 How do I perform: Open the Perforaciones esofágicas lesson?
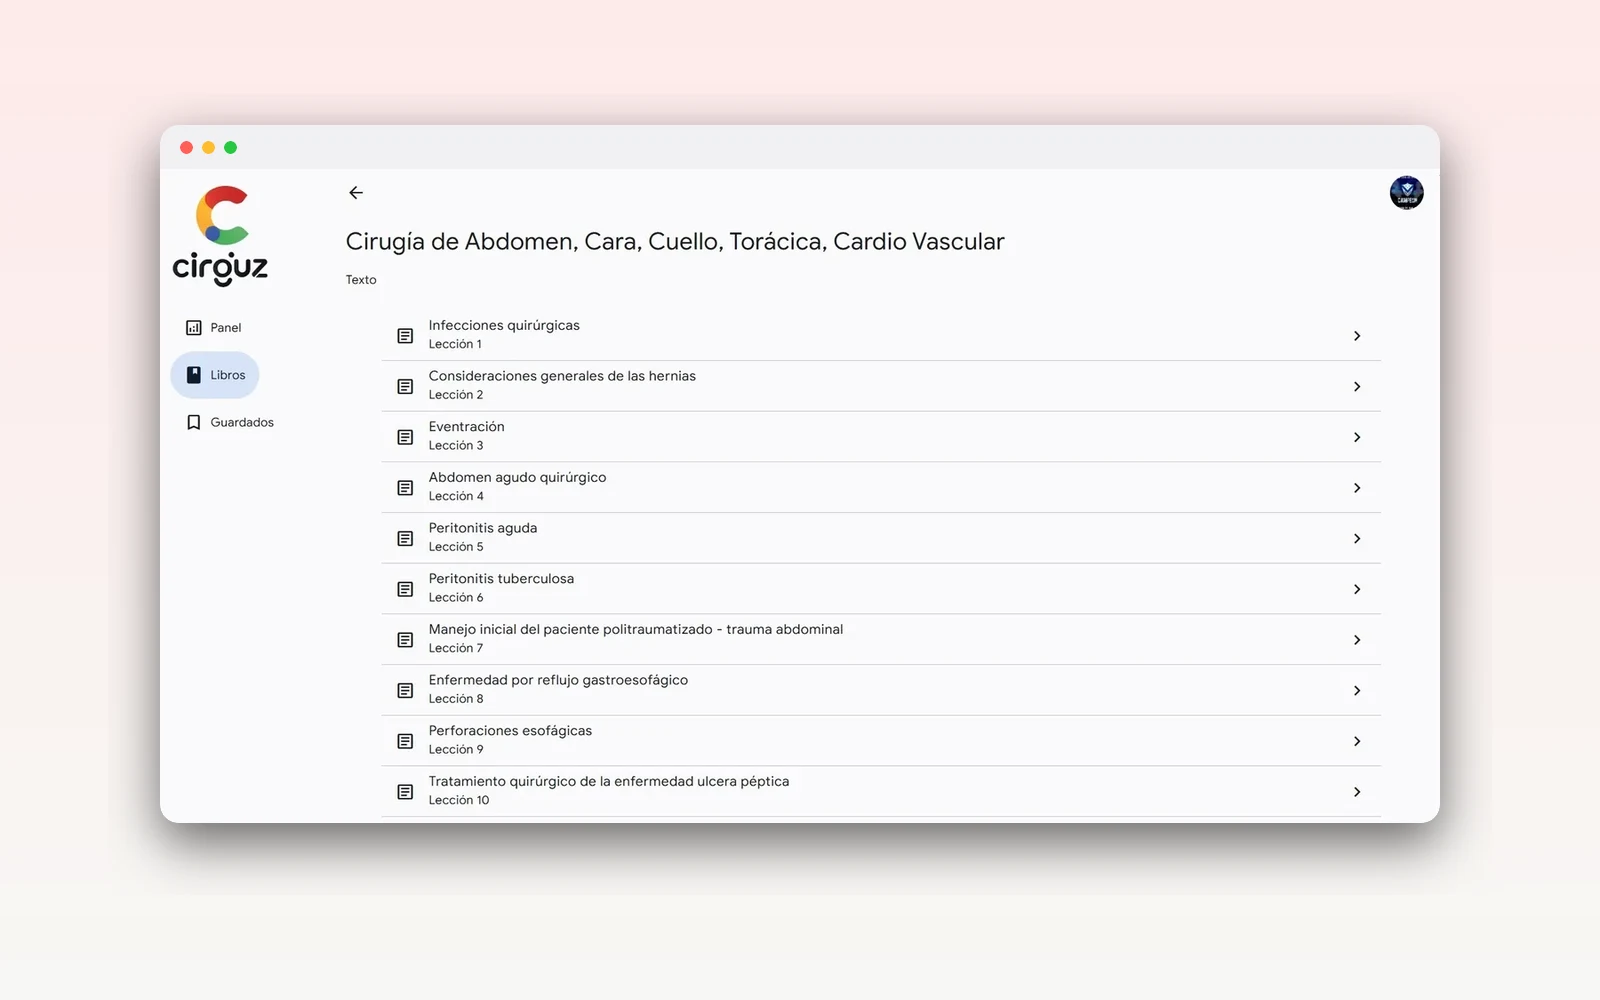(510, 731)
